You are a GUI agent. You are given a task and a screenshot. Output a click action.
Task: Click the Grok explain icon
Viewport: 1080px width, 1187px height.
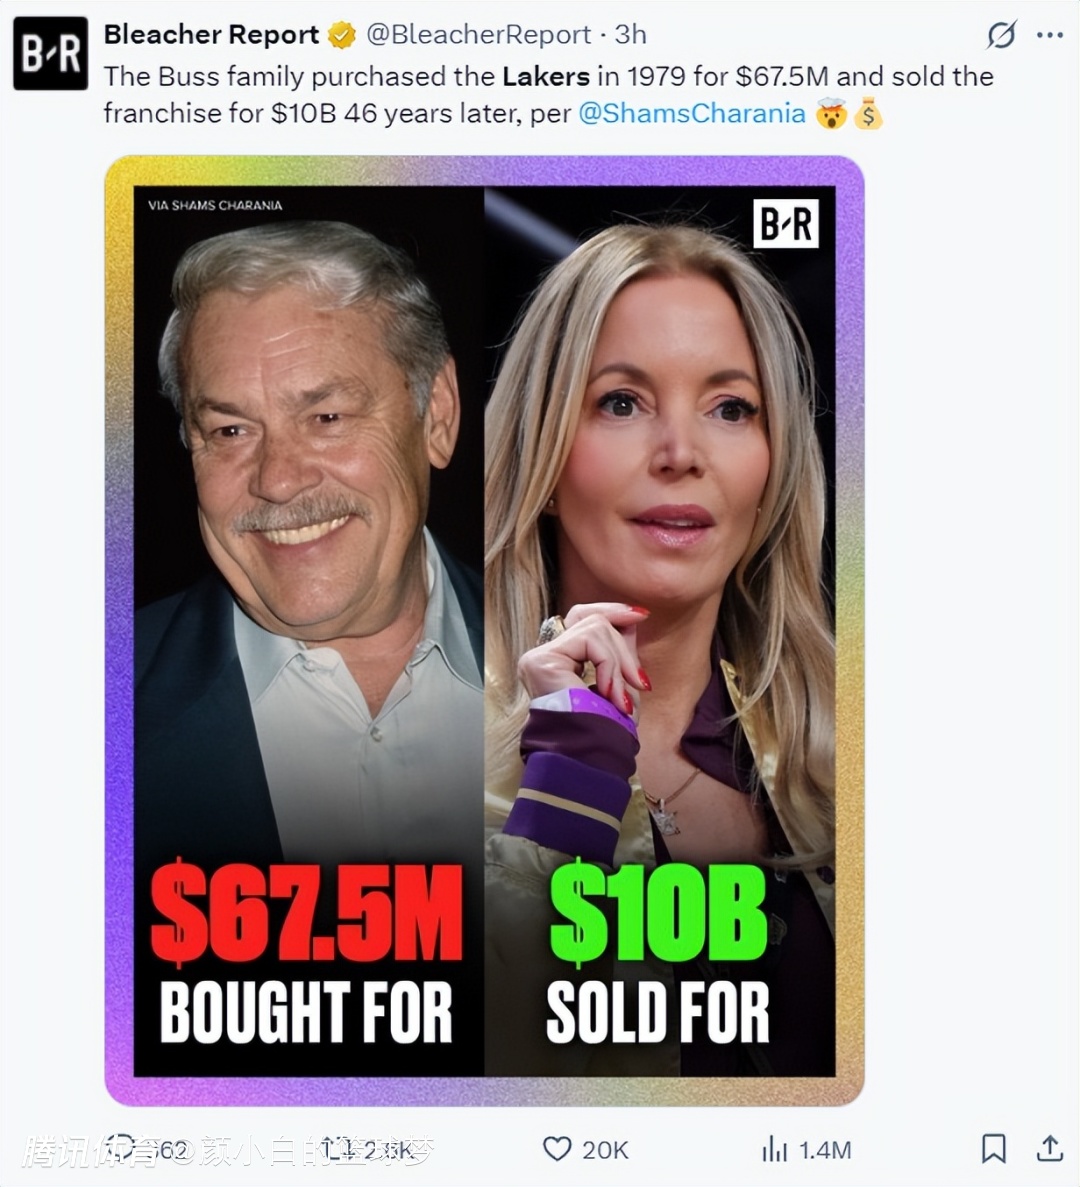pos(1001,36)
